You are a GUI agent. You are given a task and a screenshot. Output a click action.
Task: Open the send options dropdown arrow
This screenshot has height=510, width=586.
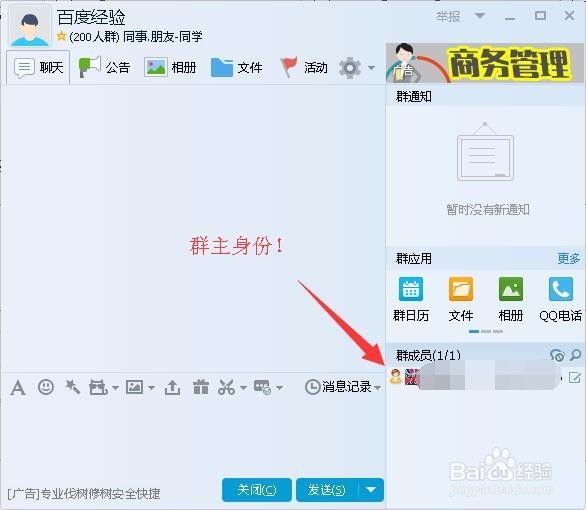point(371,490)
